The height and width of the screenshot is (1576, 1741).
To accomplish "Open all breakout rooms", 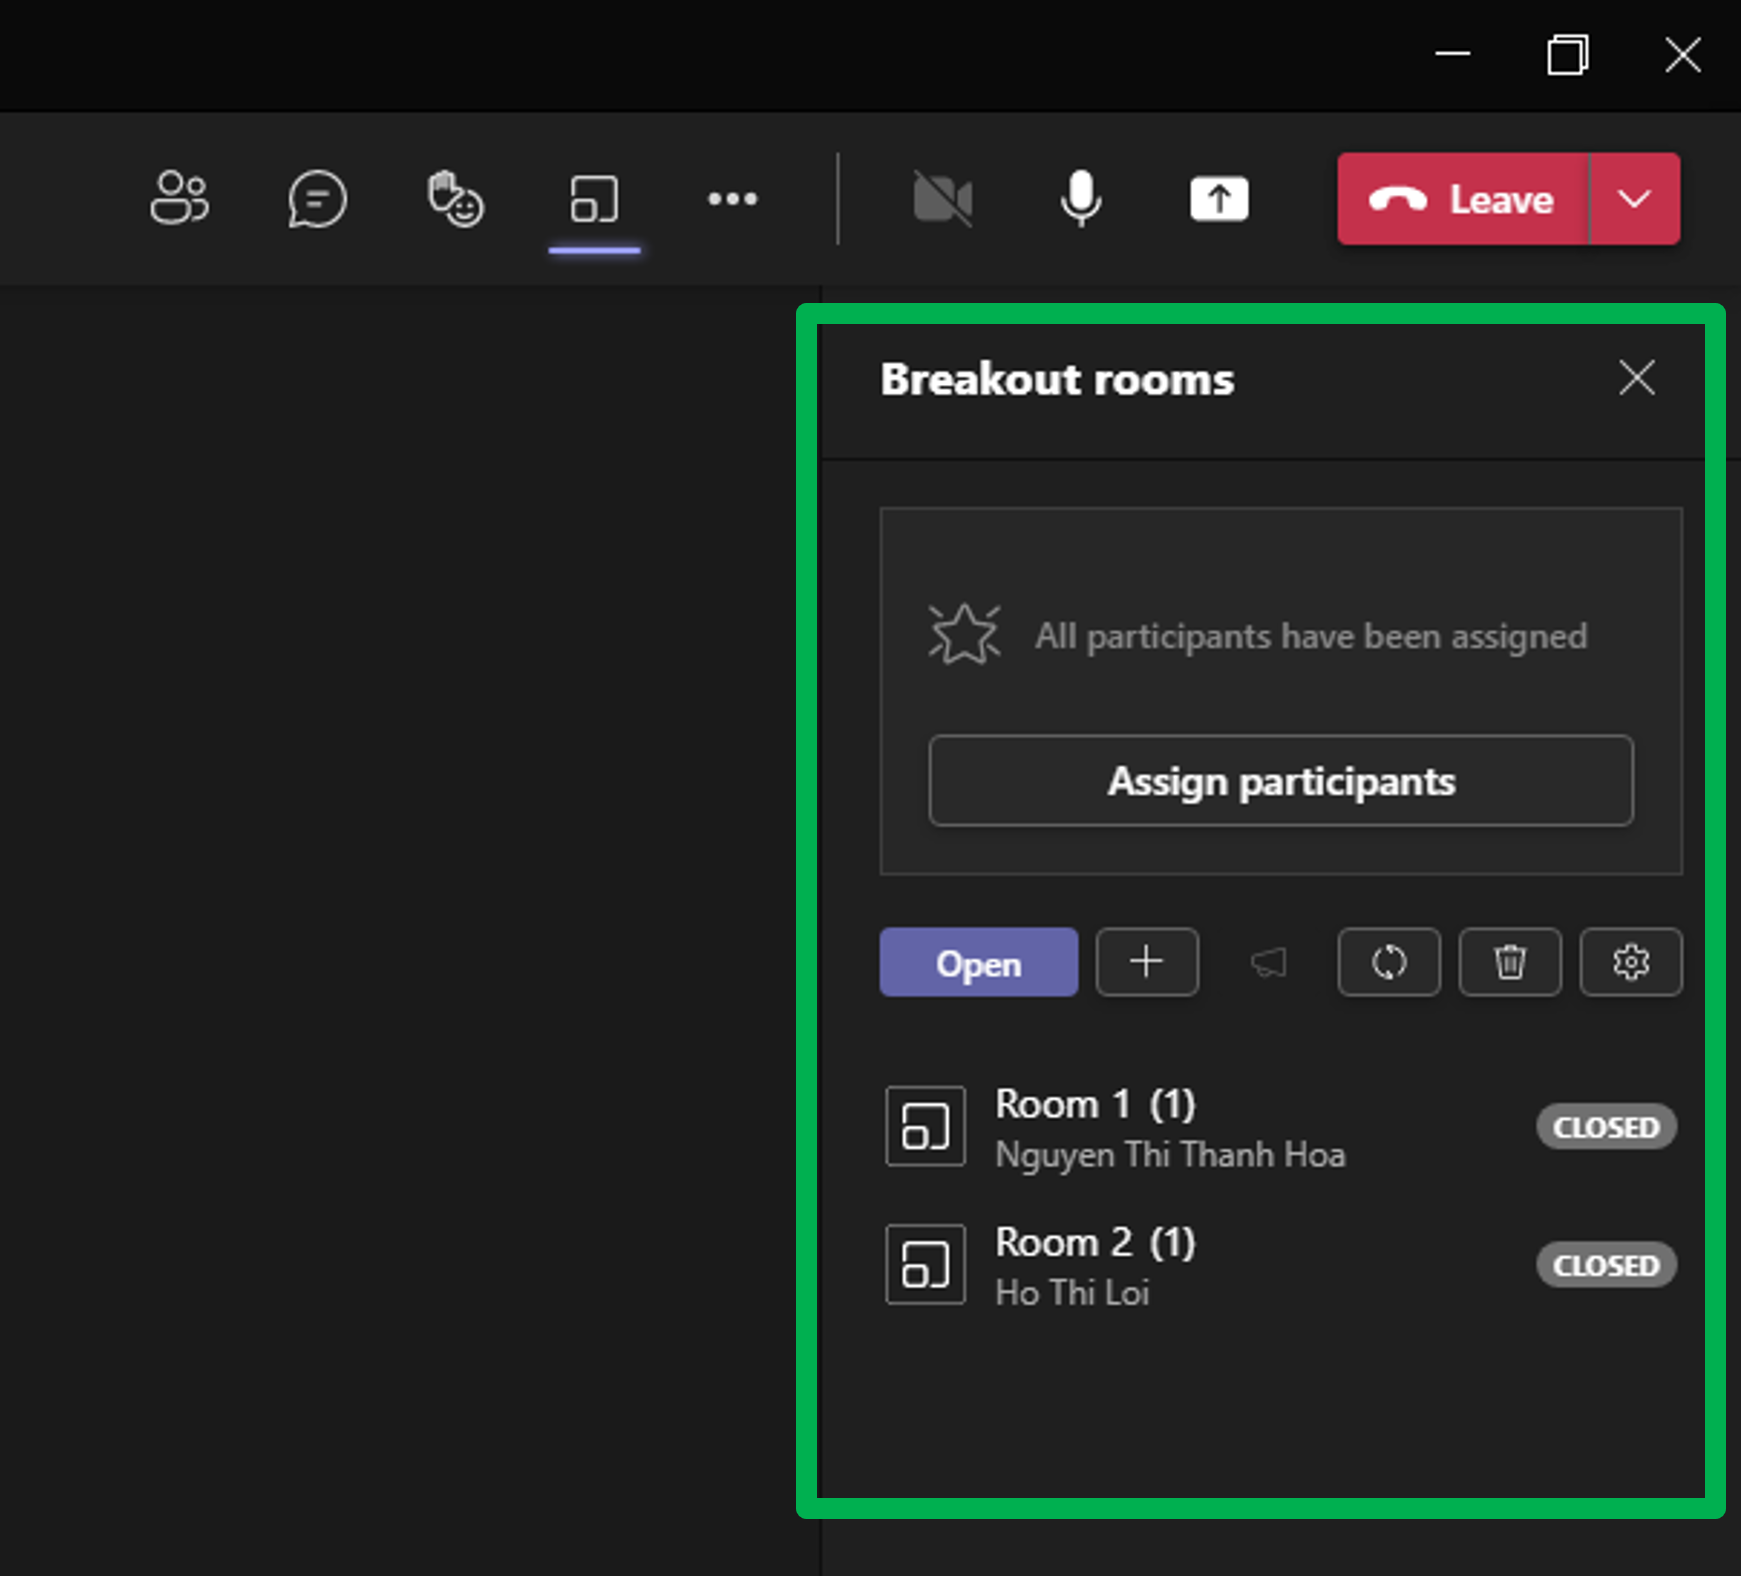I will click(978, 962).
